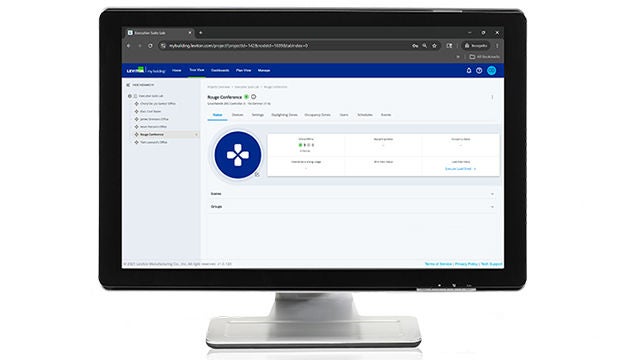Click the room icon for the last tree row
Viewport: 640px width, 360px height.
click(137, 142)
